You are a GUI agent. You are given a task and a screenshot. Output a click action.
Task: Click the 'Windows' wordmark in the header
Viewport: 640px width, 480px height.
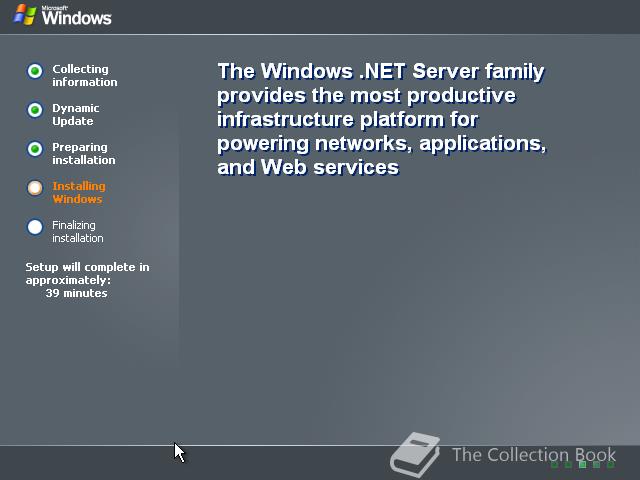pyautogui.click(x=76, y=18)
